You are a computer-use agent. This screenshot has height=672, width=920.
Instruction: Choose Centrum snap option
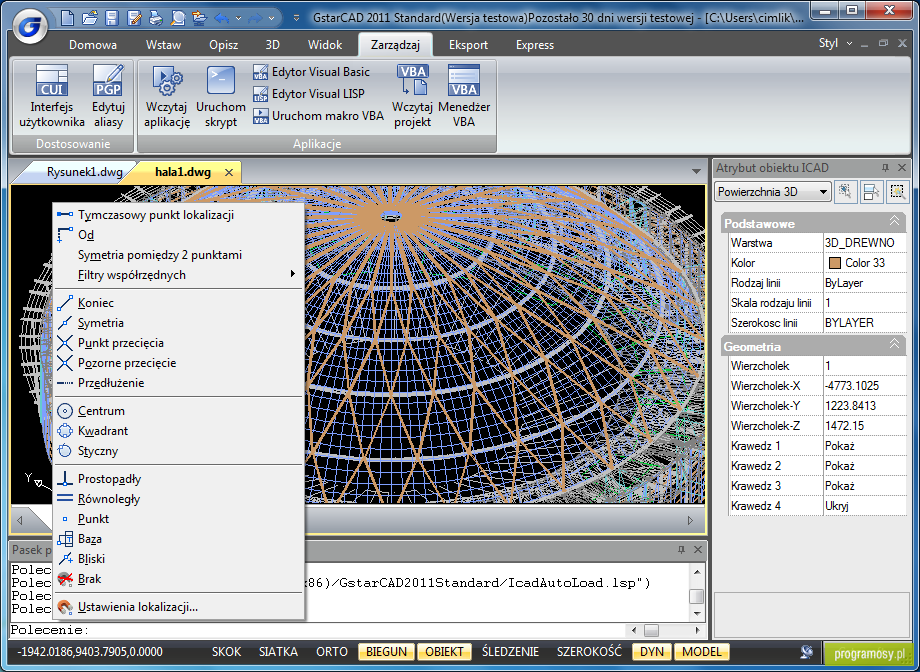pos(178,411)
